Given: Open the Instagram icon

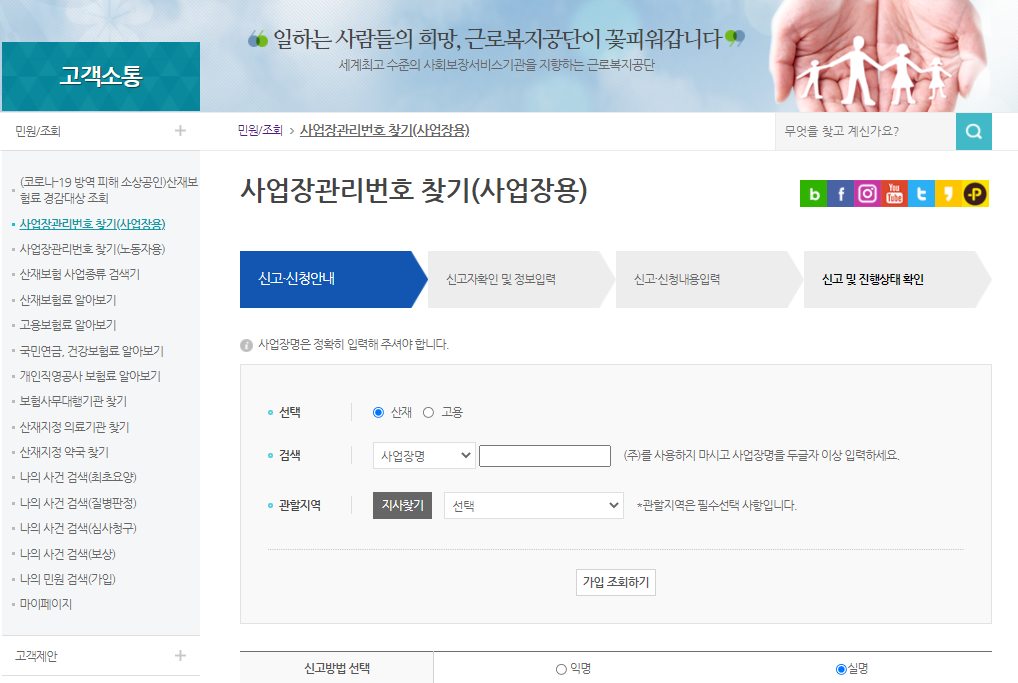Looking at the screenshot, I should click(x=868, y=193).
